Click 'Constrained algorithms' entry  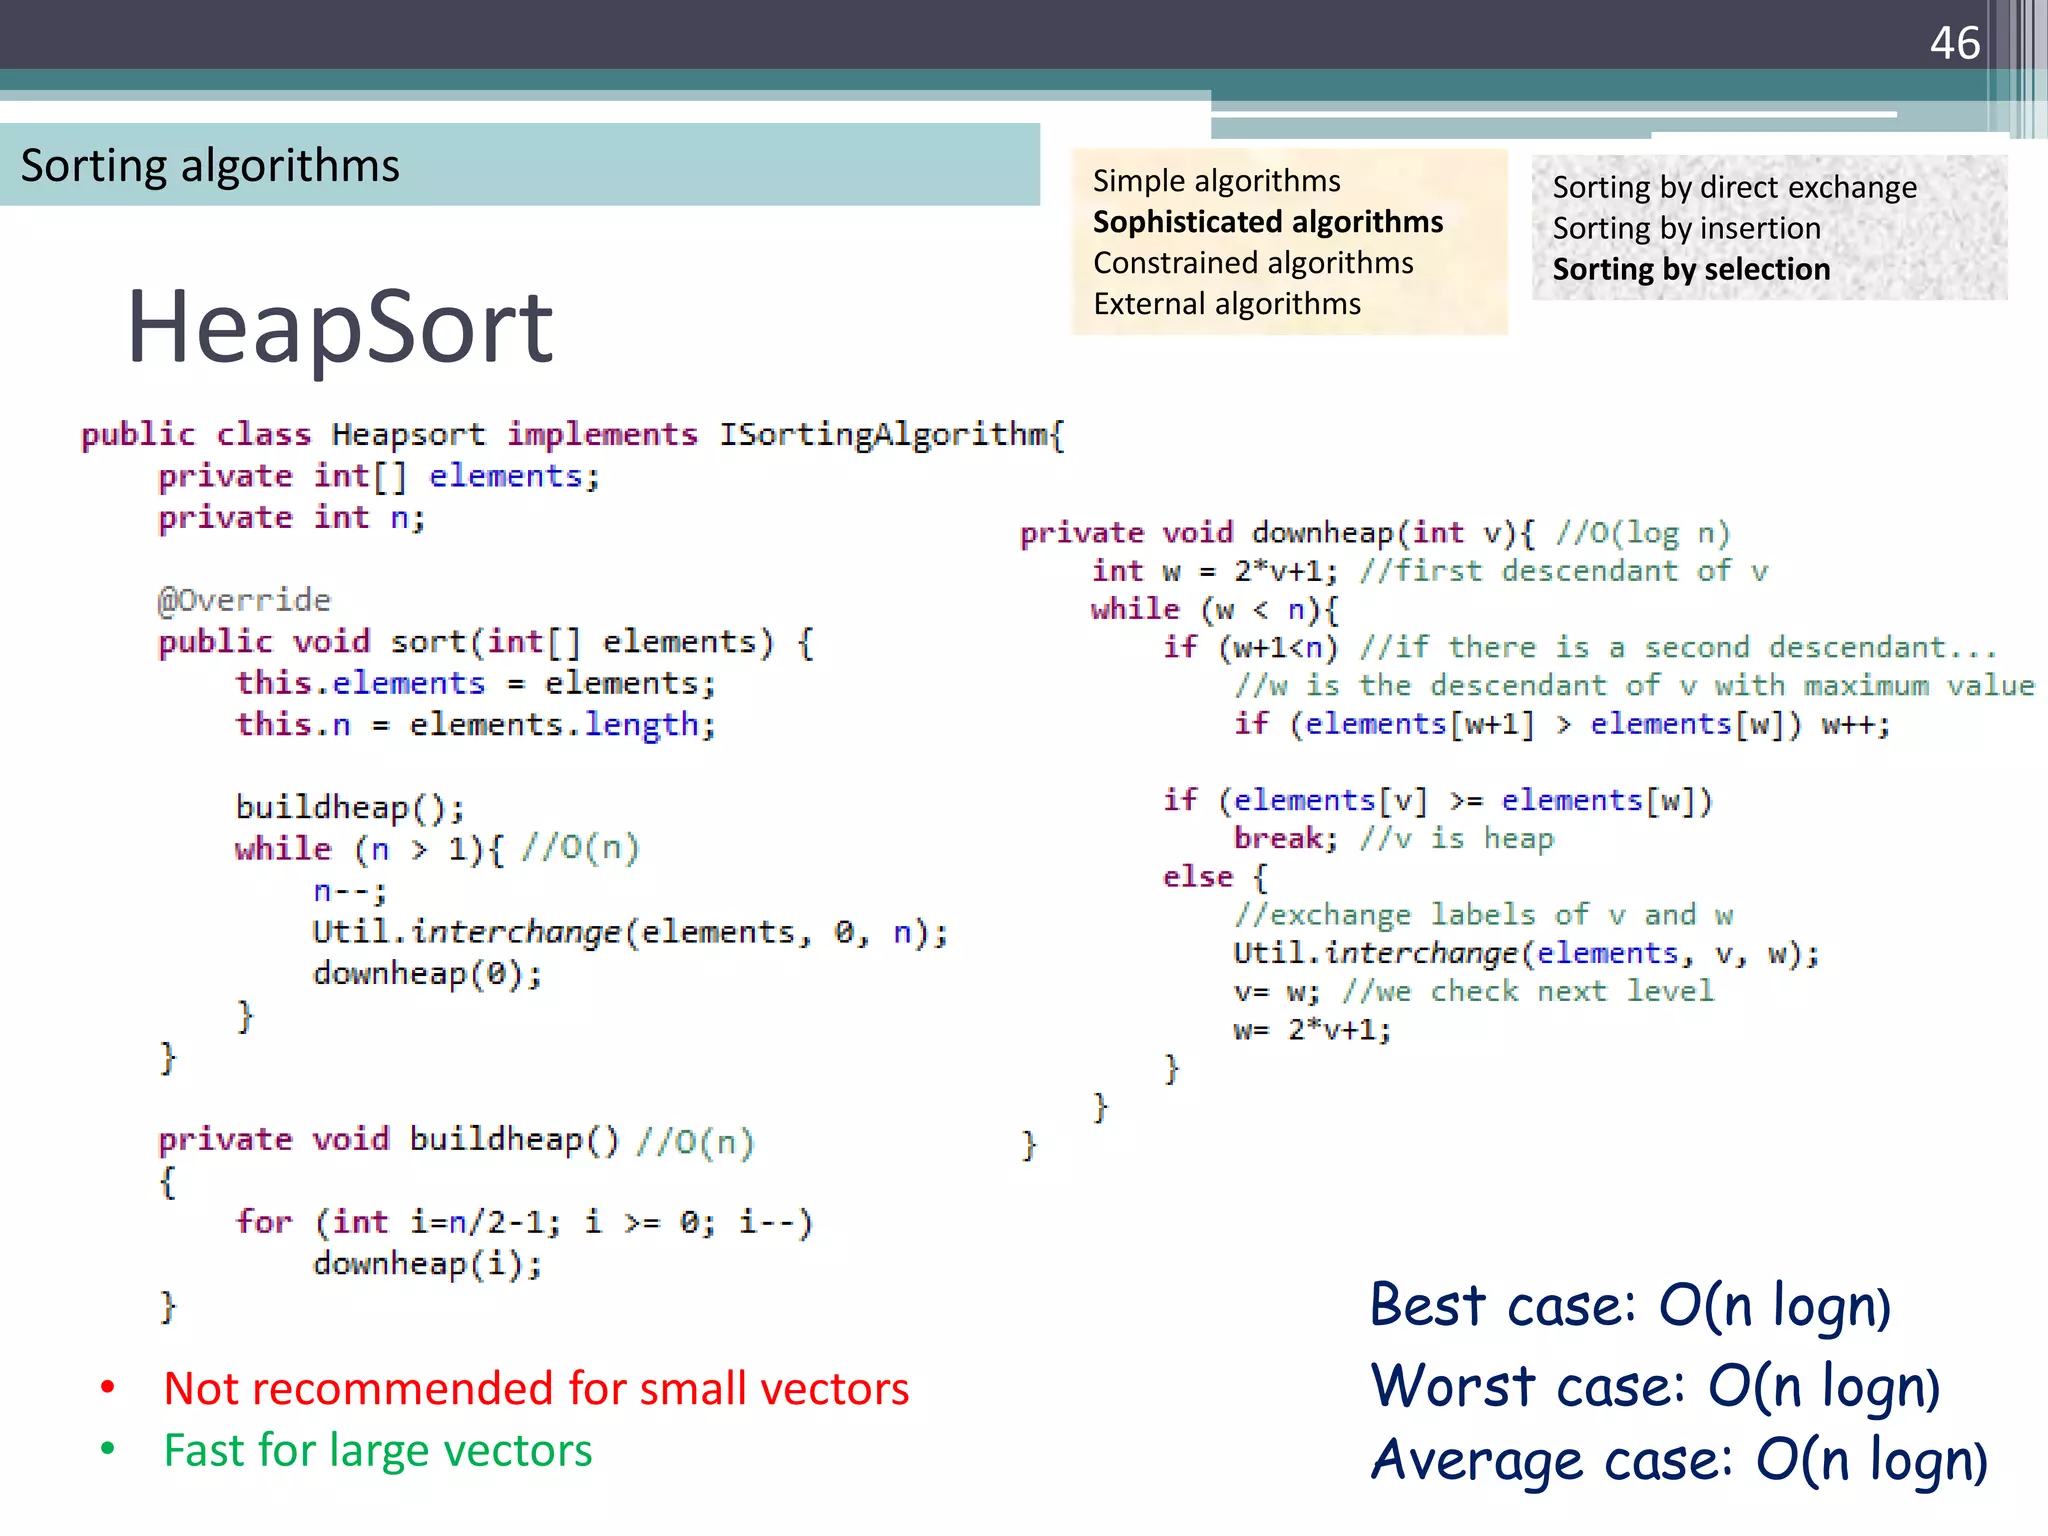coord(1253,263)
